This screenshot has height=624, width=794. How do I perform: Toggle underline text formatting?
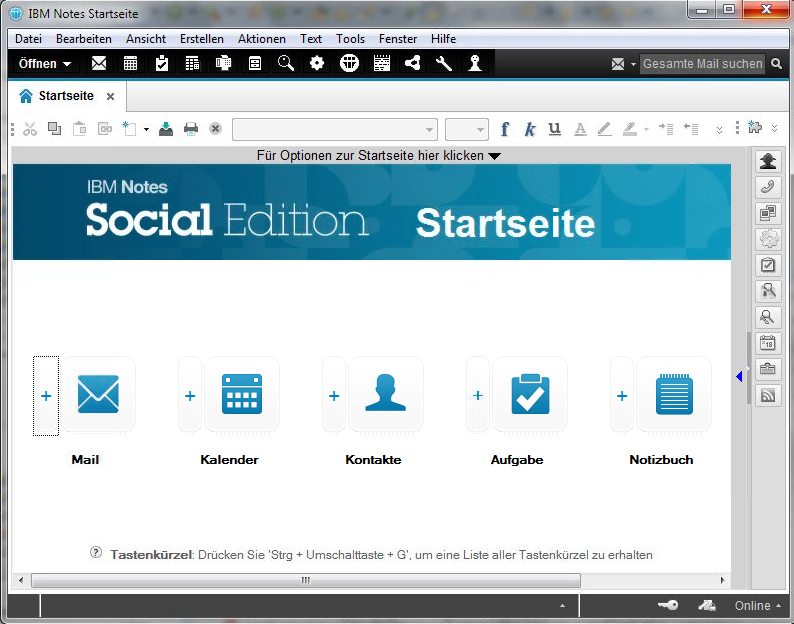point(555,129)
